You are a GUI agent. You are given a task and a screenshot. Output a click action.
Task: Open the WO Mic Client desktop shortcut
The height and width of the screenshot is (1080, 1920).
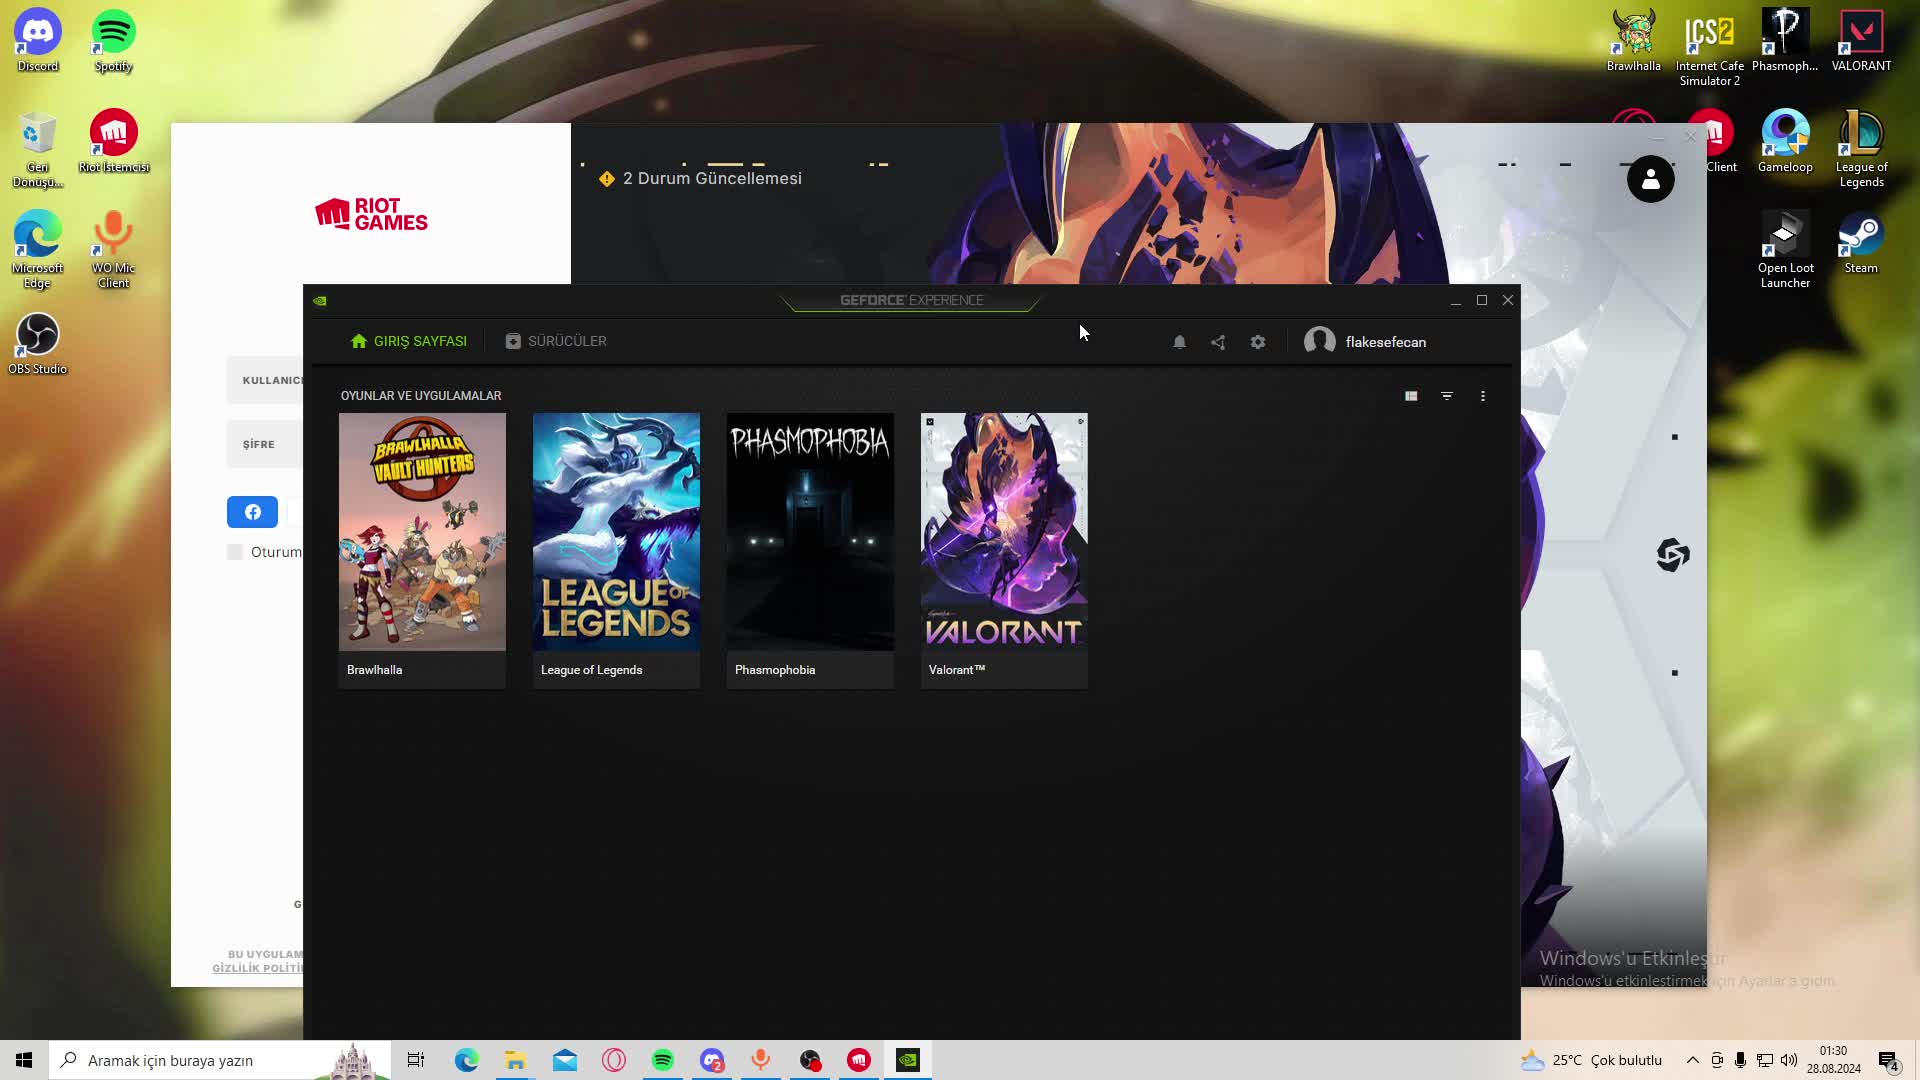click(x=113, y=250)
